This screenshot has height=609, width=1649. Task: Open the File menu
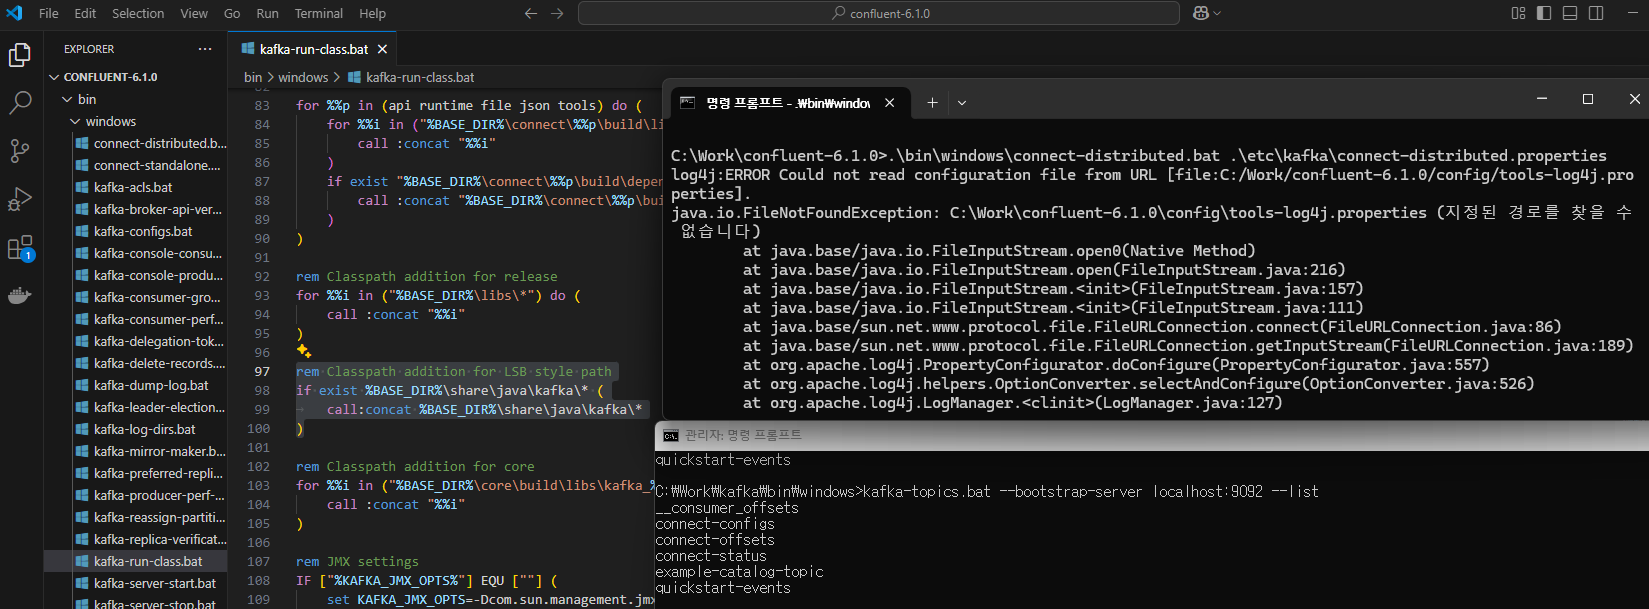coord(48,13)
